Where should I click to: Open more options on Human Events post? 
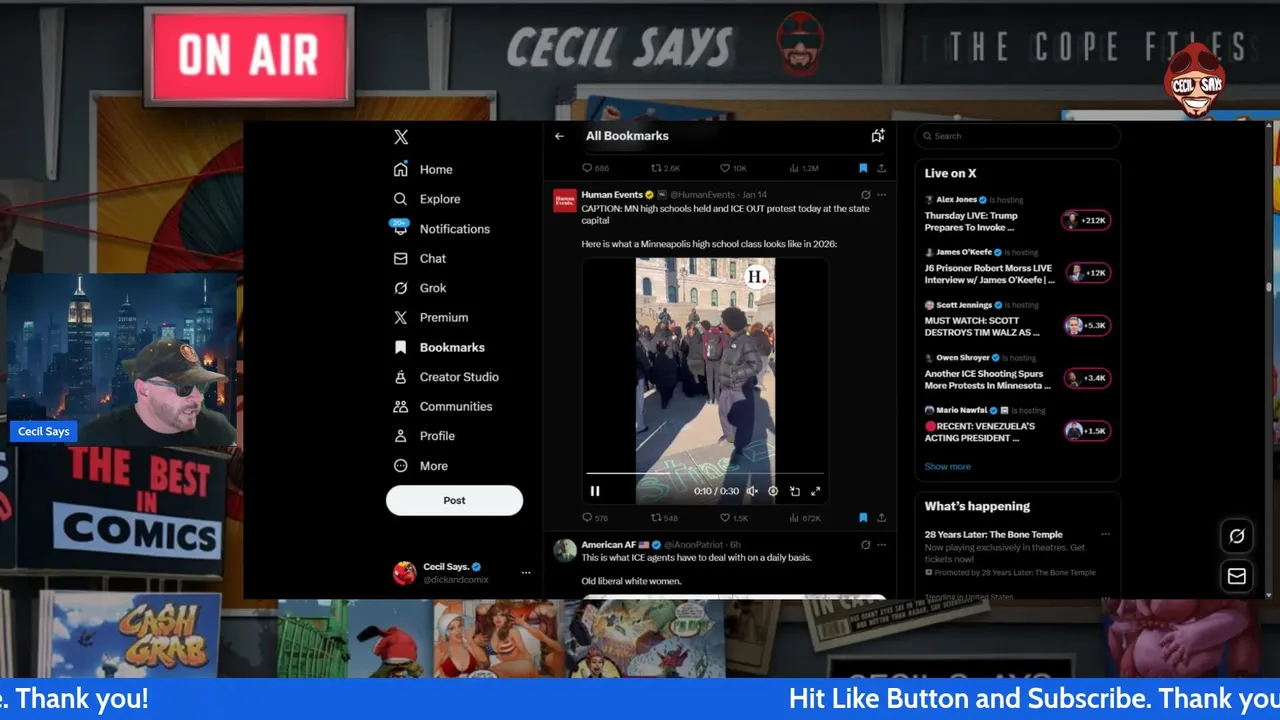[881, 195]
